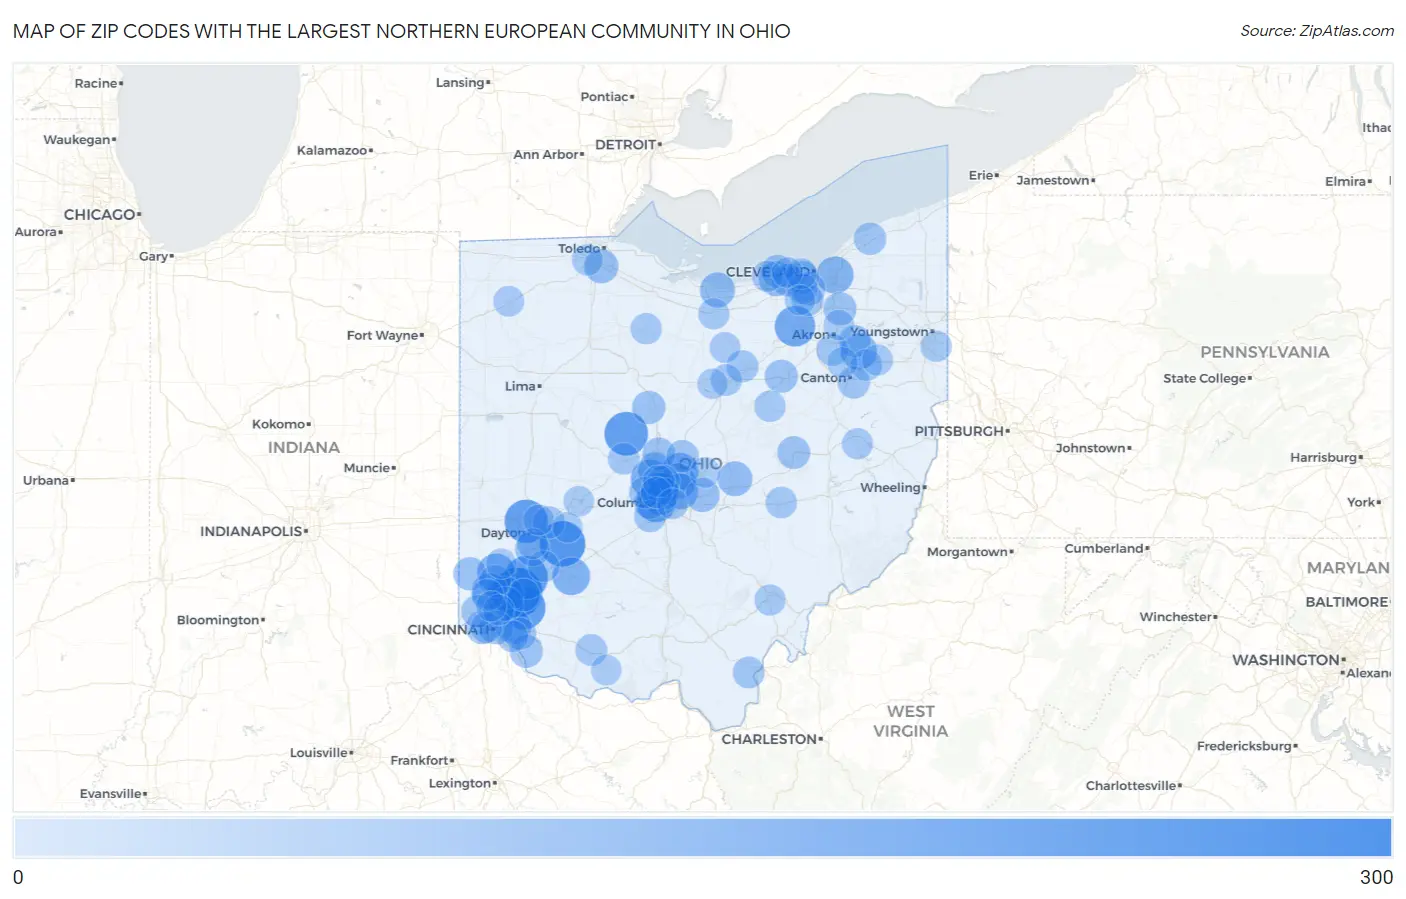Viewport: 1406px width, 899px height.
Task: Click the Kalamazoo city label
Action: point(332,151)
